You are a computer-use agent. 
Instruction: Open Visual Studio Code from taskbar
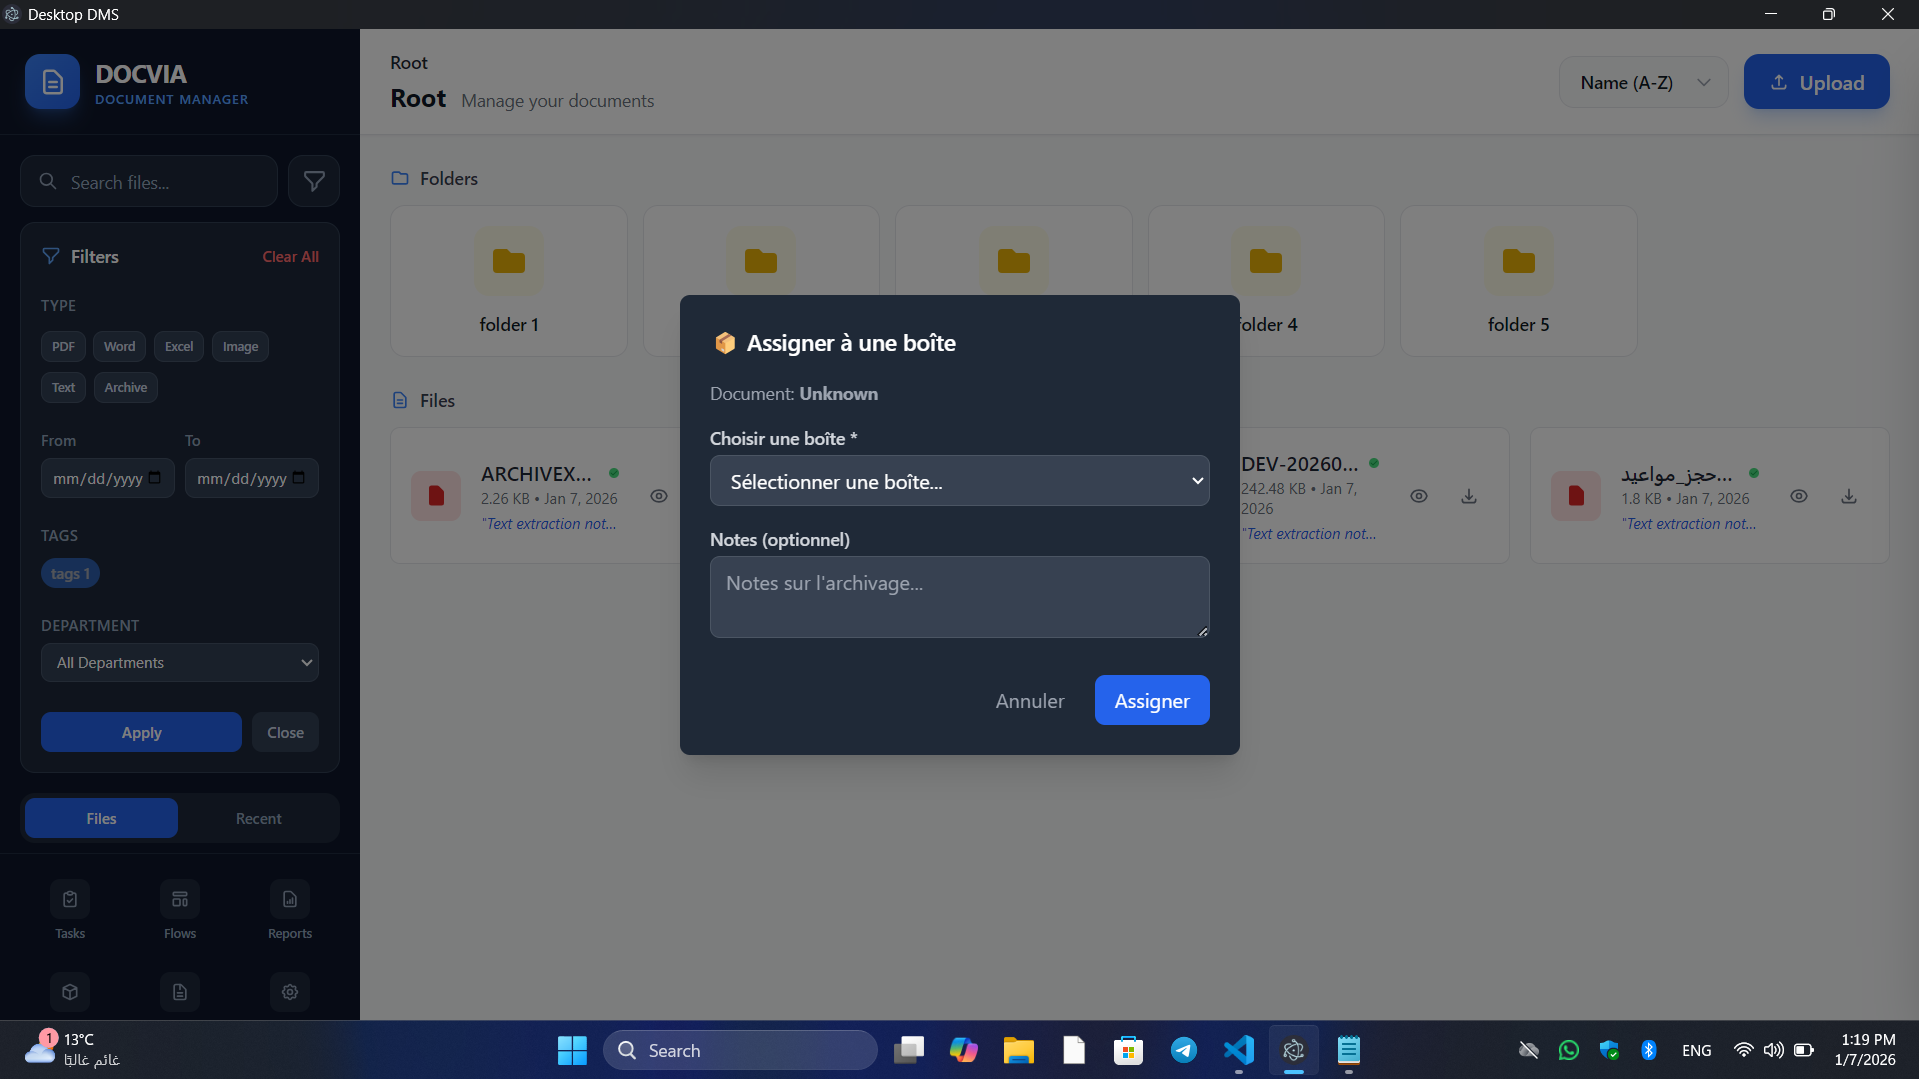[1239, 1050]
